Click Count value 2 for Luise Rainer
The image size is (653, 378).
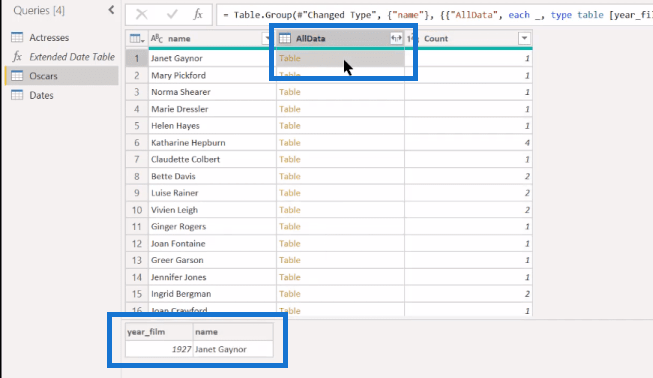527,193
